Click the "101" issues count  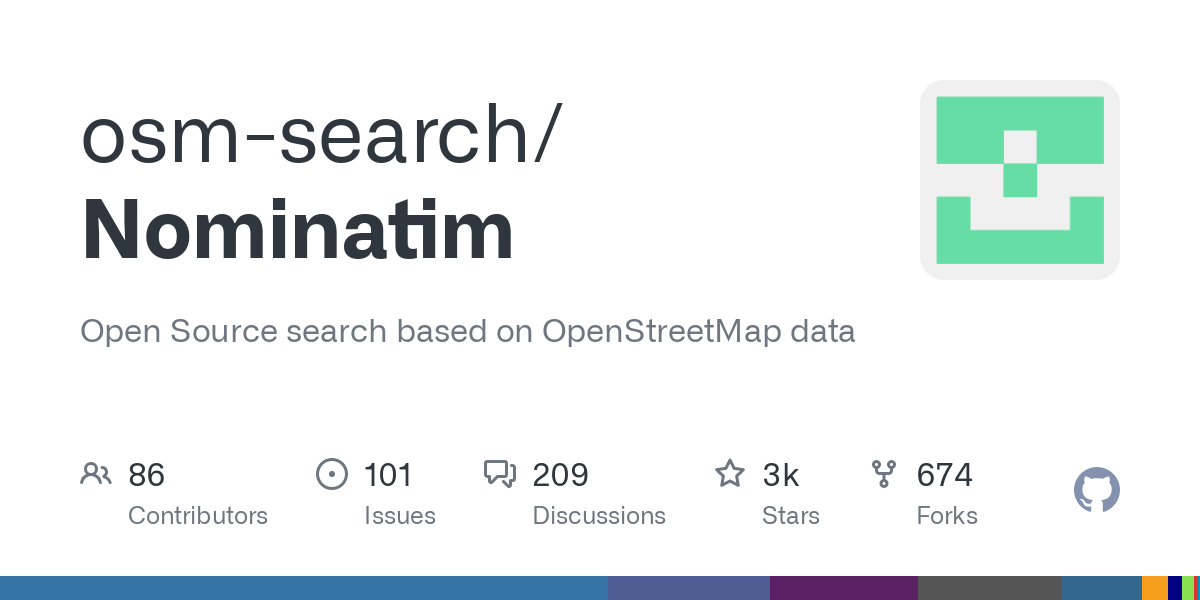tap(388, 475)
